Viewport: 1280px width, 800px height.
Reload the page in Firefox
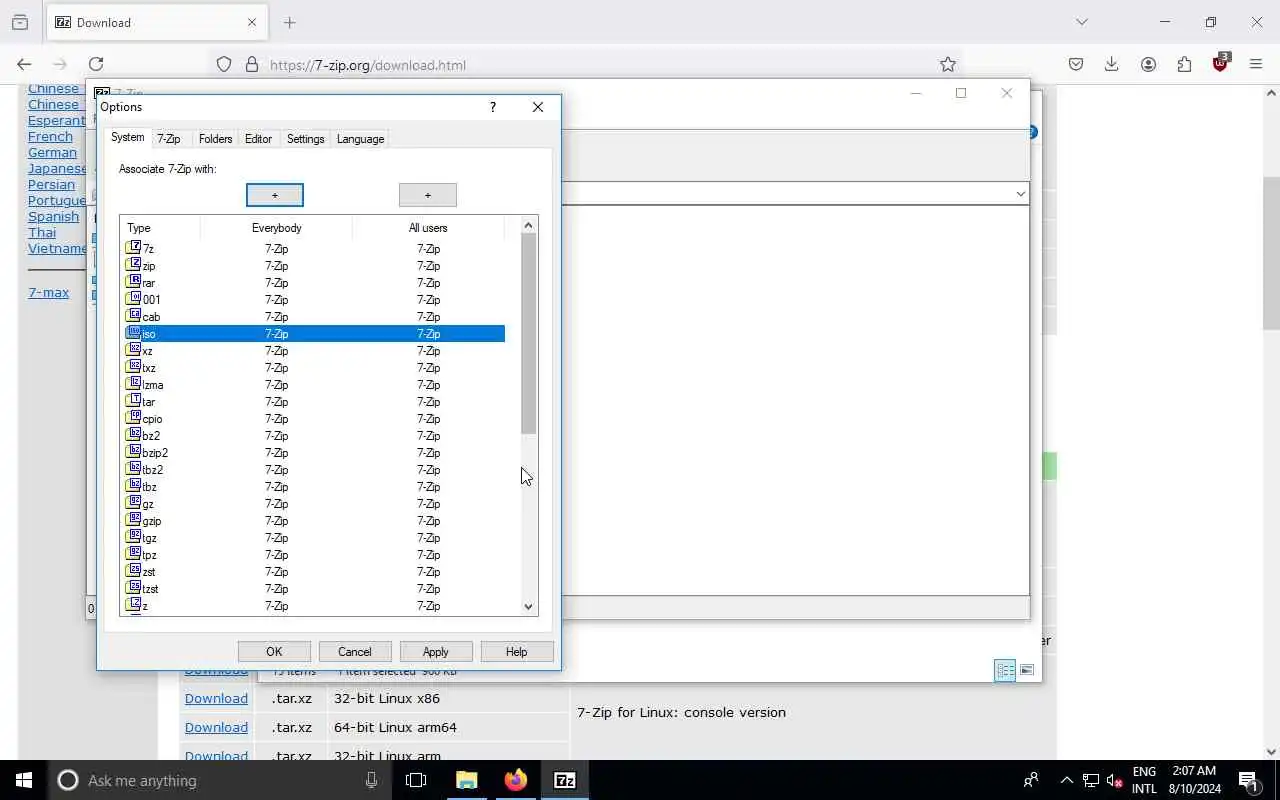[x=96, y=64]
